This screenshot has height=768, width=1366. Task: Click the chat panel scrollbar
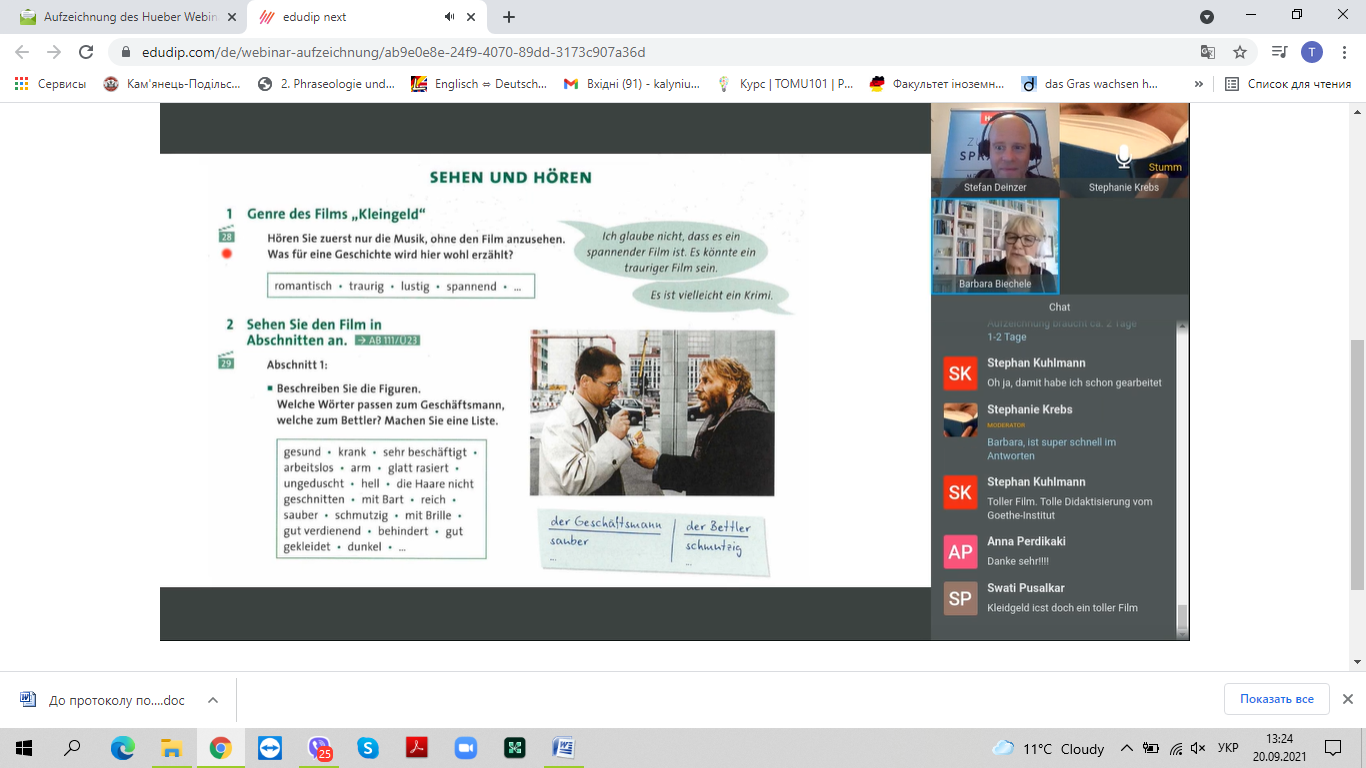pos(1182,480)
